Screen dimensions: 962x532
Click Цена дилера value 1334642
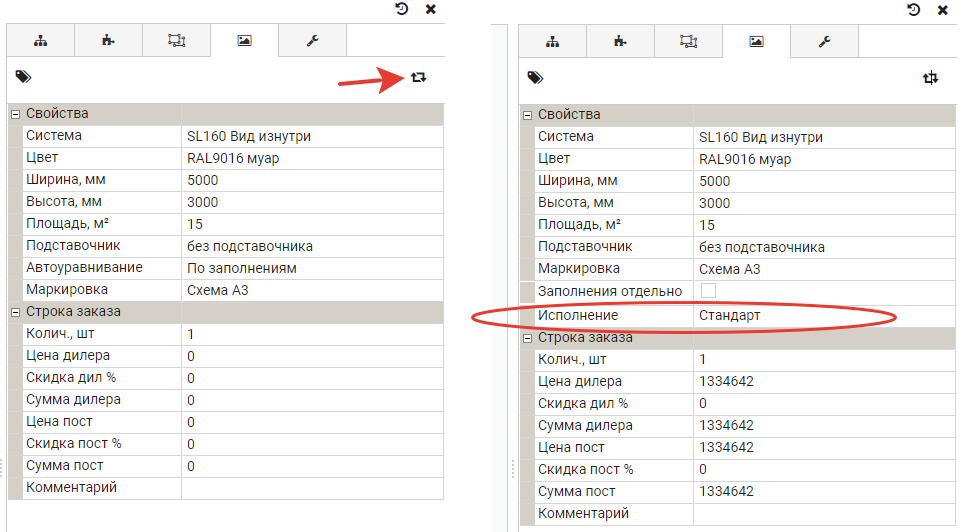(825, 381)
